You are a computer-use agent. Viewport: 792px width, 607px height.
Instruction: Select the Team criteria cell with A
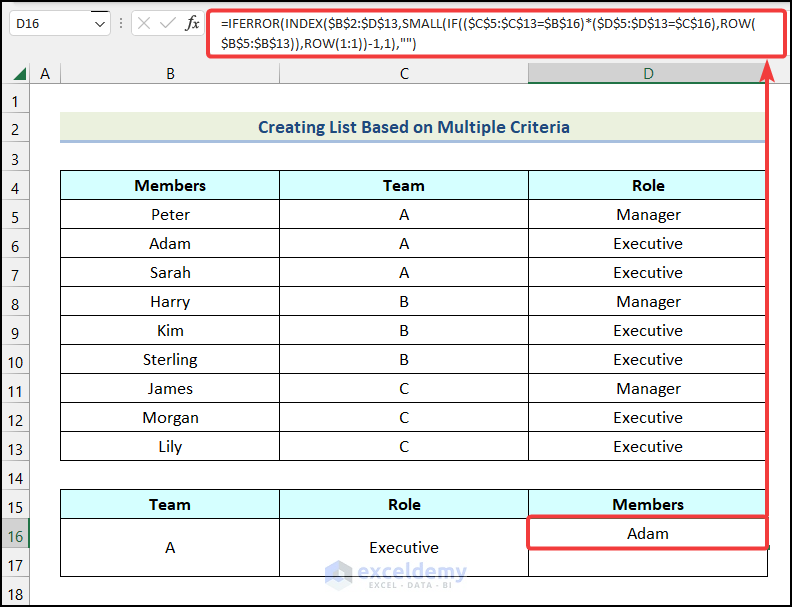[170, 547]
